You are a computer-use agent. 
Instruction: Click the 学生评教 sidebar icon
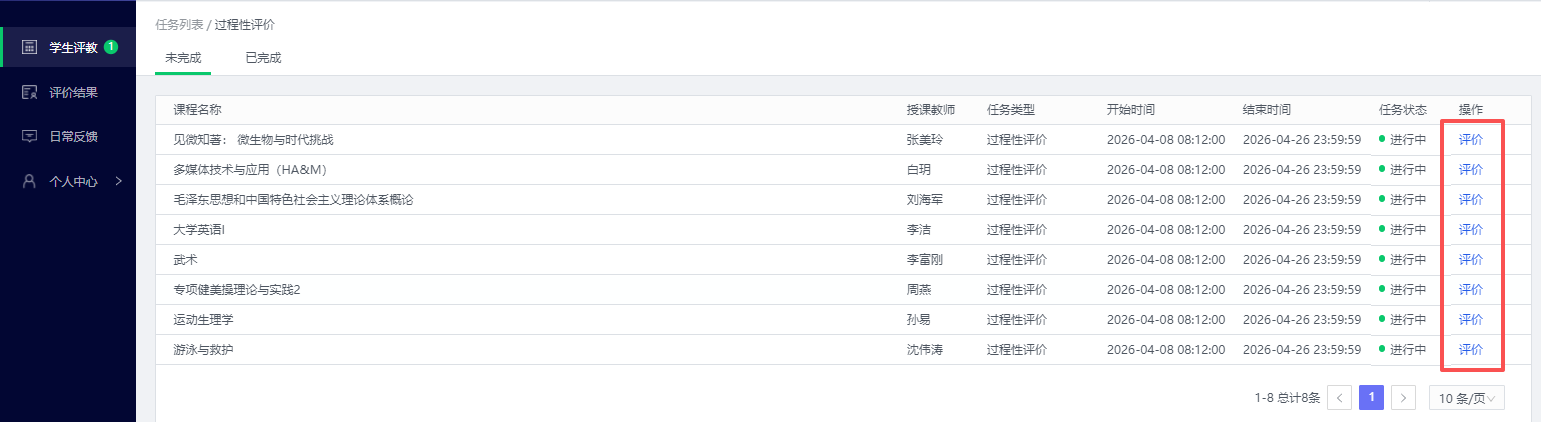[30, 47]
